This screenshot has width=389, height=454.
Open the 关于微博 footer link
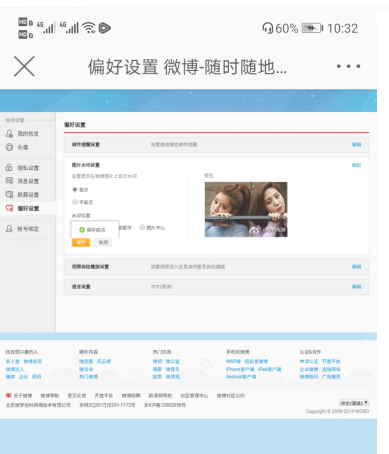[x=23, y=396]
